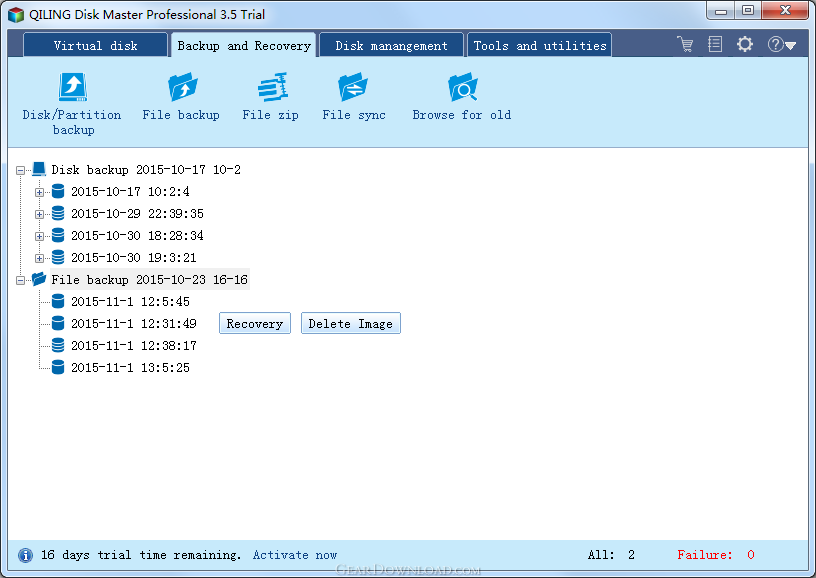The height and width of the screenshot is (578, 816).
Task: Expand the 2015-10-29 22:39:35 backup node
Action: 39,214
